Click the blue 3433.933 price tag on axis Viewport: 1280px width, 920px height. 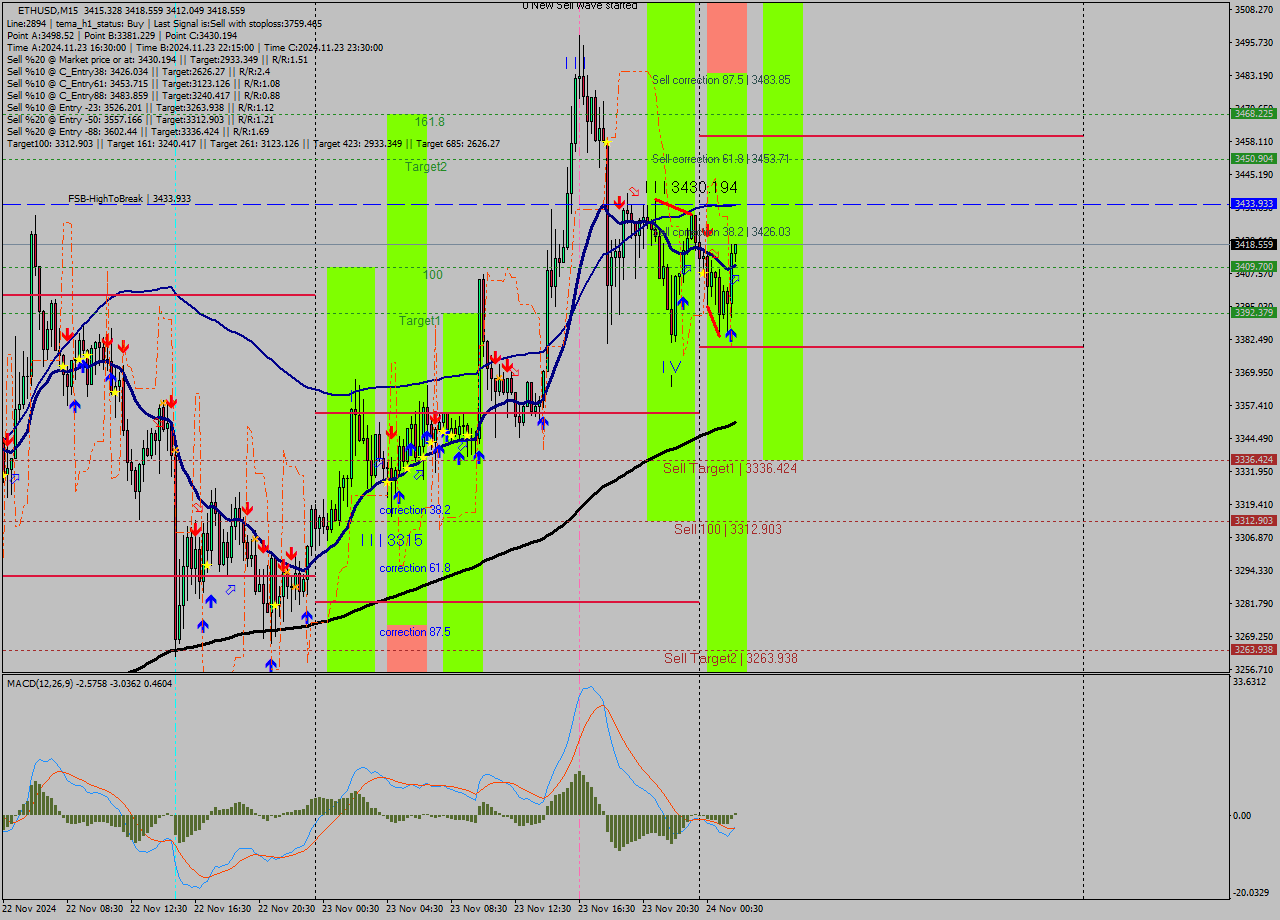click(x=1253, y=204)
